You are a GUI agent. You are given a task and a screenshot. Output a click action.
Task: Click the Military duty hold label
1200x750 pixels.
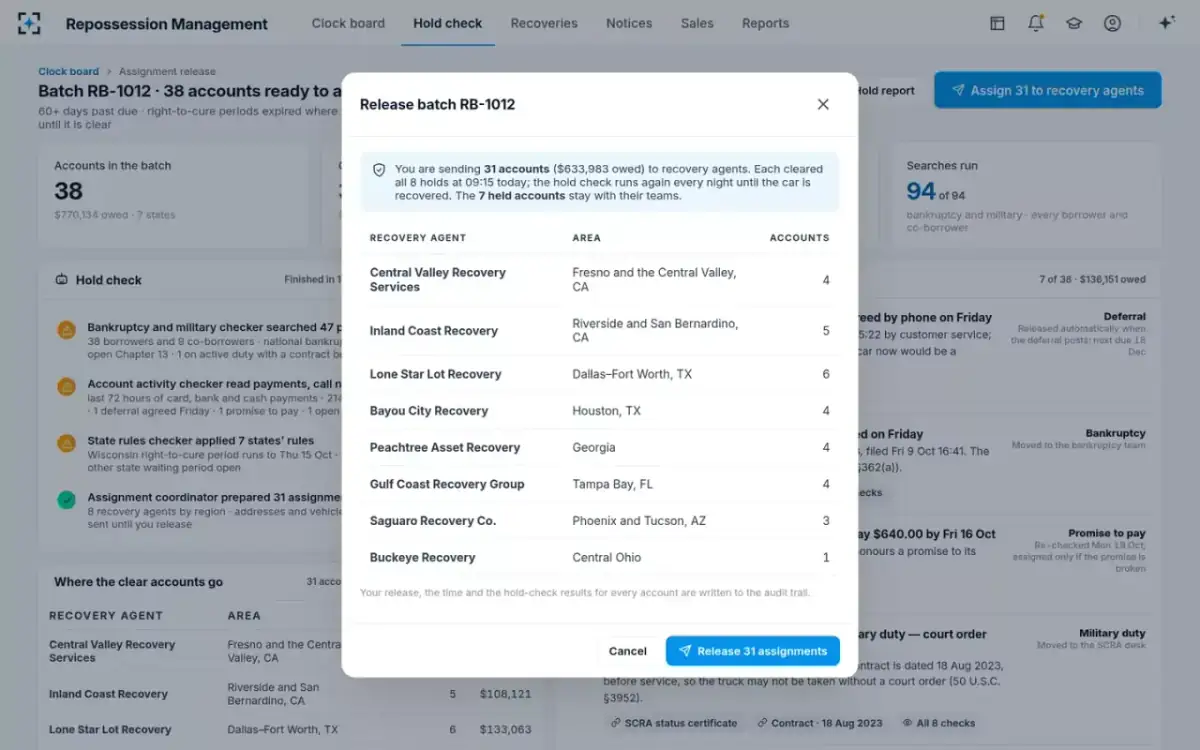click(1112, 633)
